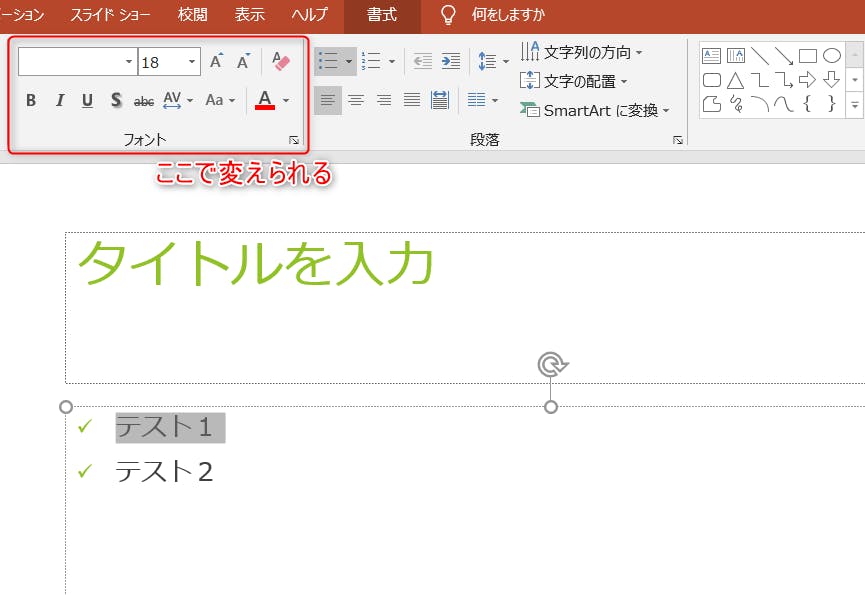This screenshot has height=595, width=865.
Task: Switch to the 書式 ribbon tab
Action: tap(381, 15)
